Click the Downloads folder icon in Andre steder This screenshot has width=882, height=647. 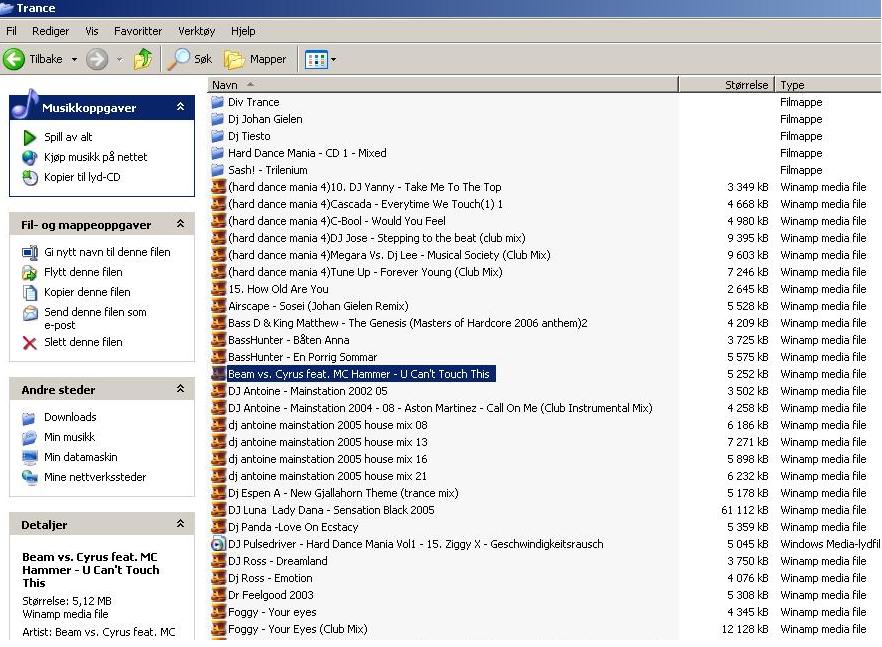click(29, 418)
